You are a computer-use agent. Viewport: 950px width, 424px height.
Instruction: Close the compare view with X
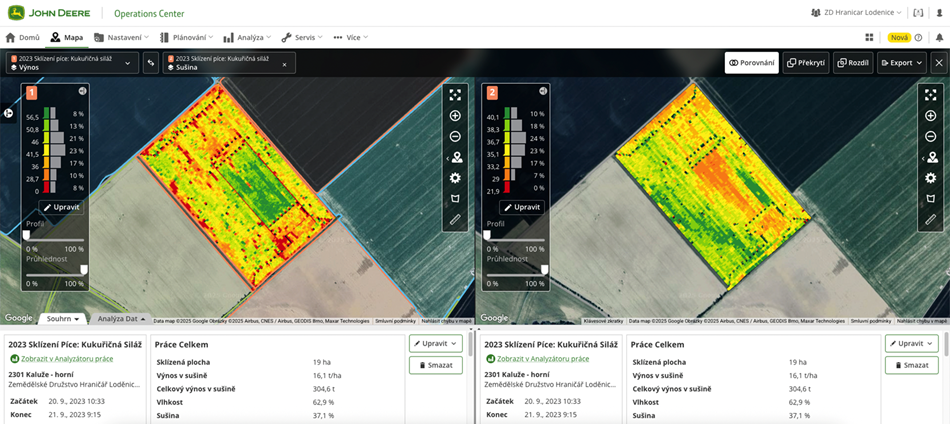point(939,63)
